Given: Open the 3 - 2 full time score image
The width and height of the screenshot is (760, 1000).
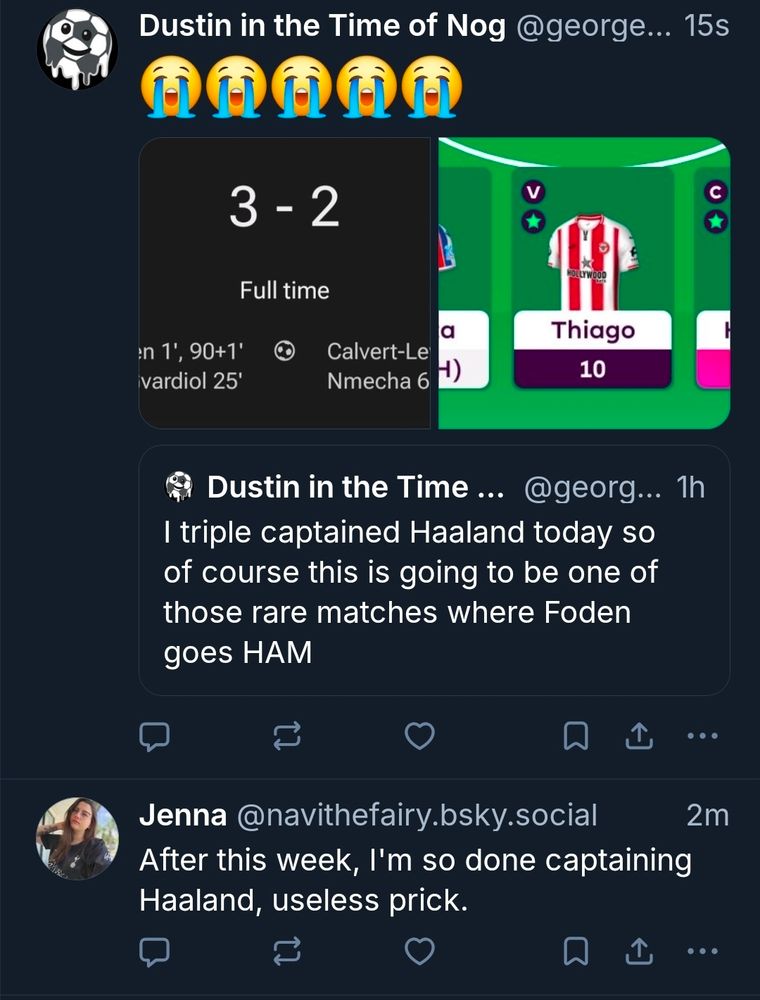Looking at the screenshot, I should (x=284, y=283).
